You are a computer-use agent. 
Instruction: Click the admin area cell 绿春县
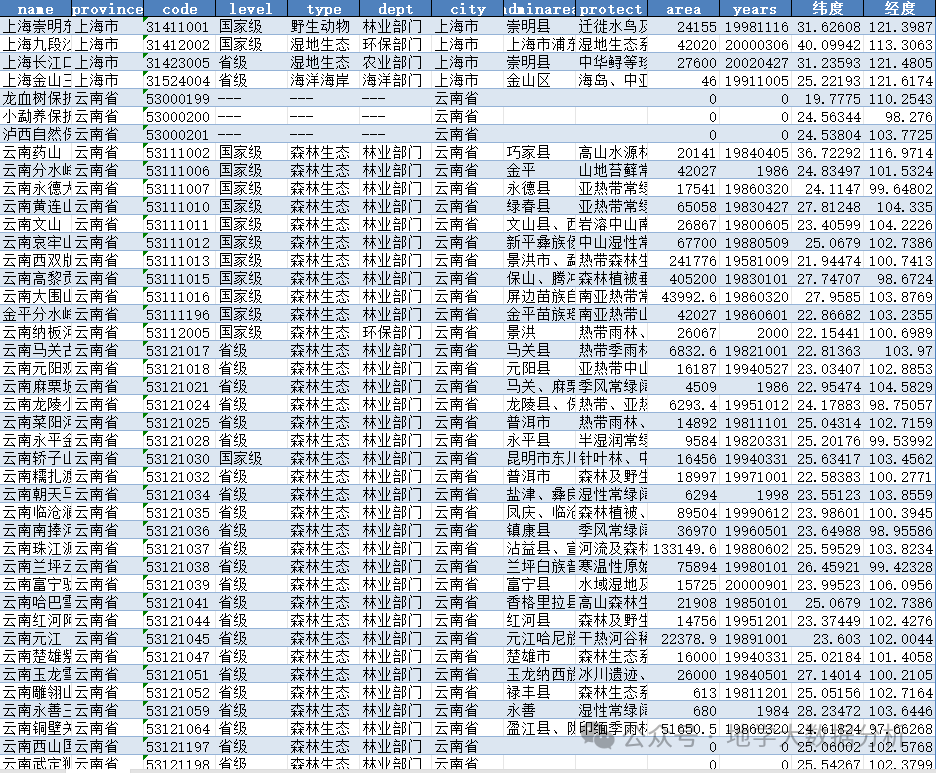(x=540, y=207)
